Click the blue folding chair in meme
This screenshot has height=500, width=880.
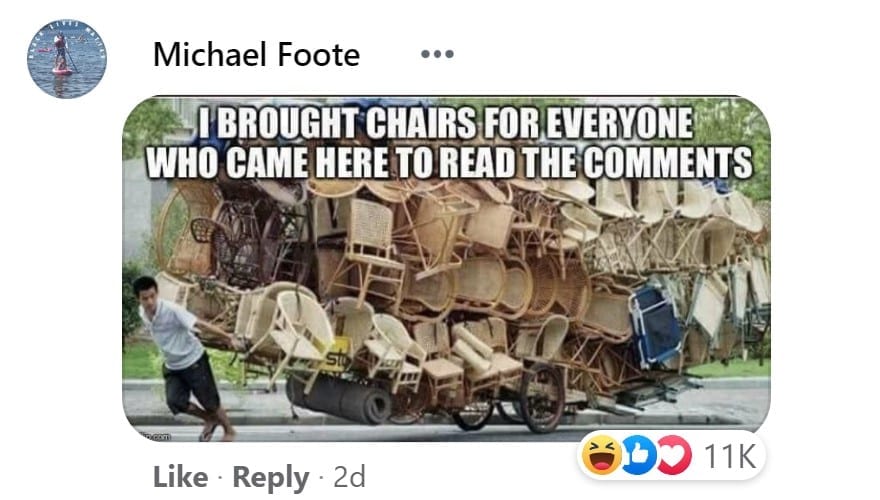click(x=656, y=325)
